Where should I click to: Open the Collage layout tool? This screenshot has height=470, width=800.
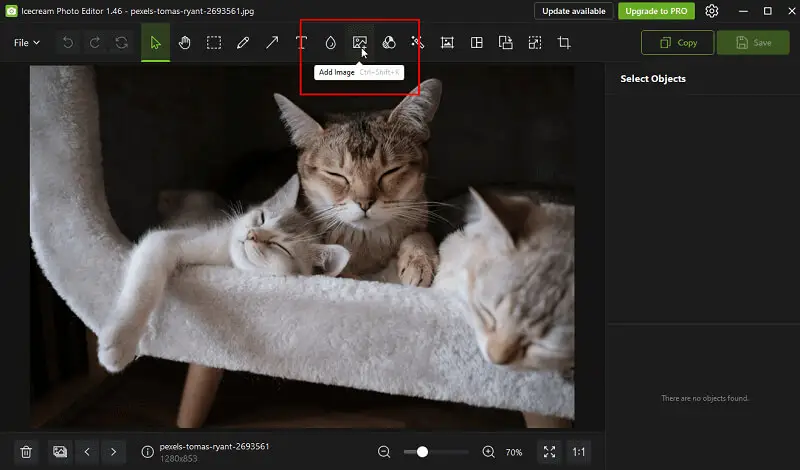[477, 43]
